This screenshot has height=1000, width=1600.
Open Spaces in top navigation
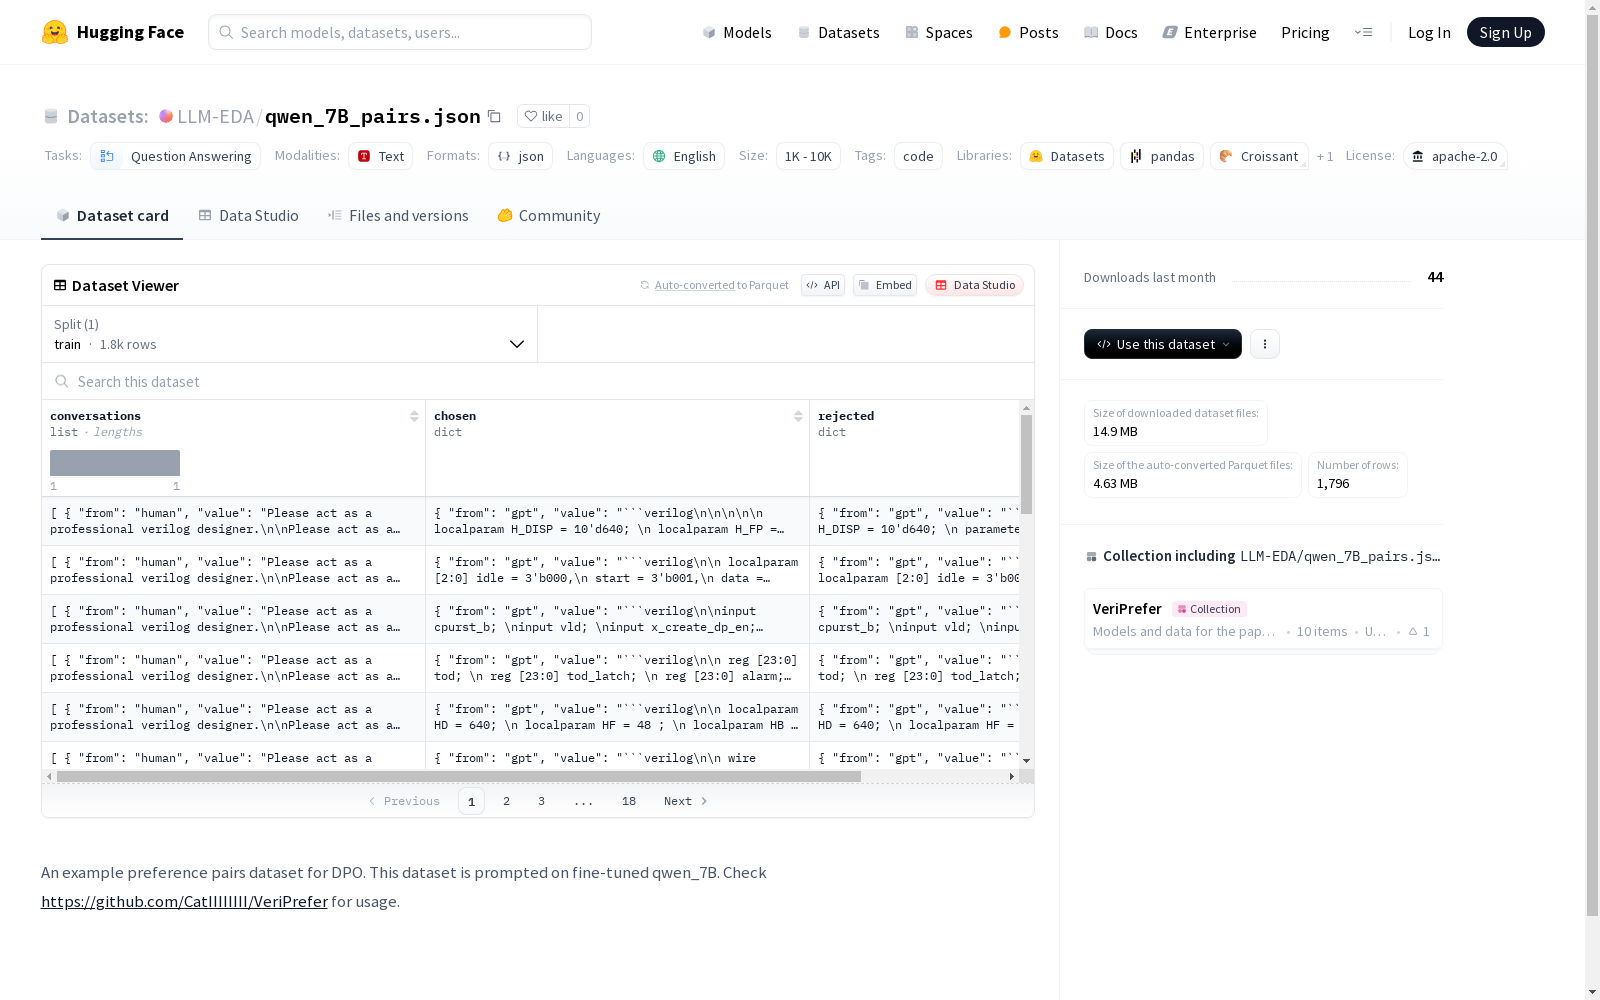(939, 32)
